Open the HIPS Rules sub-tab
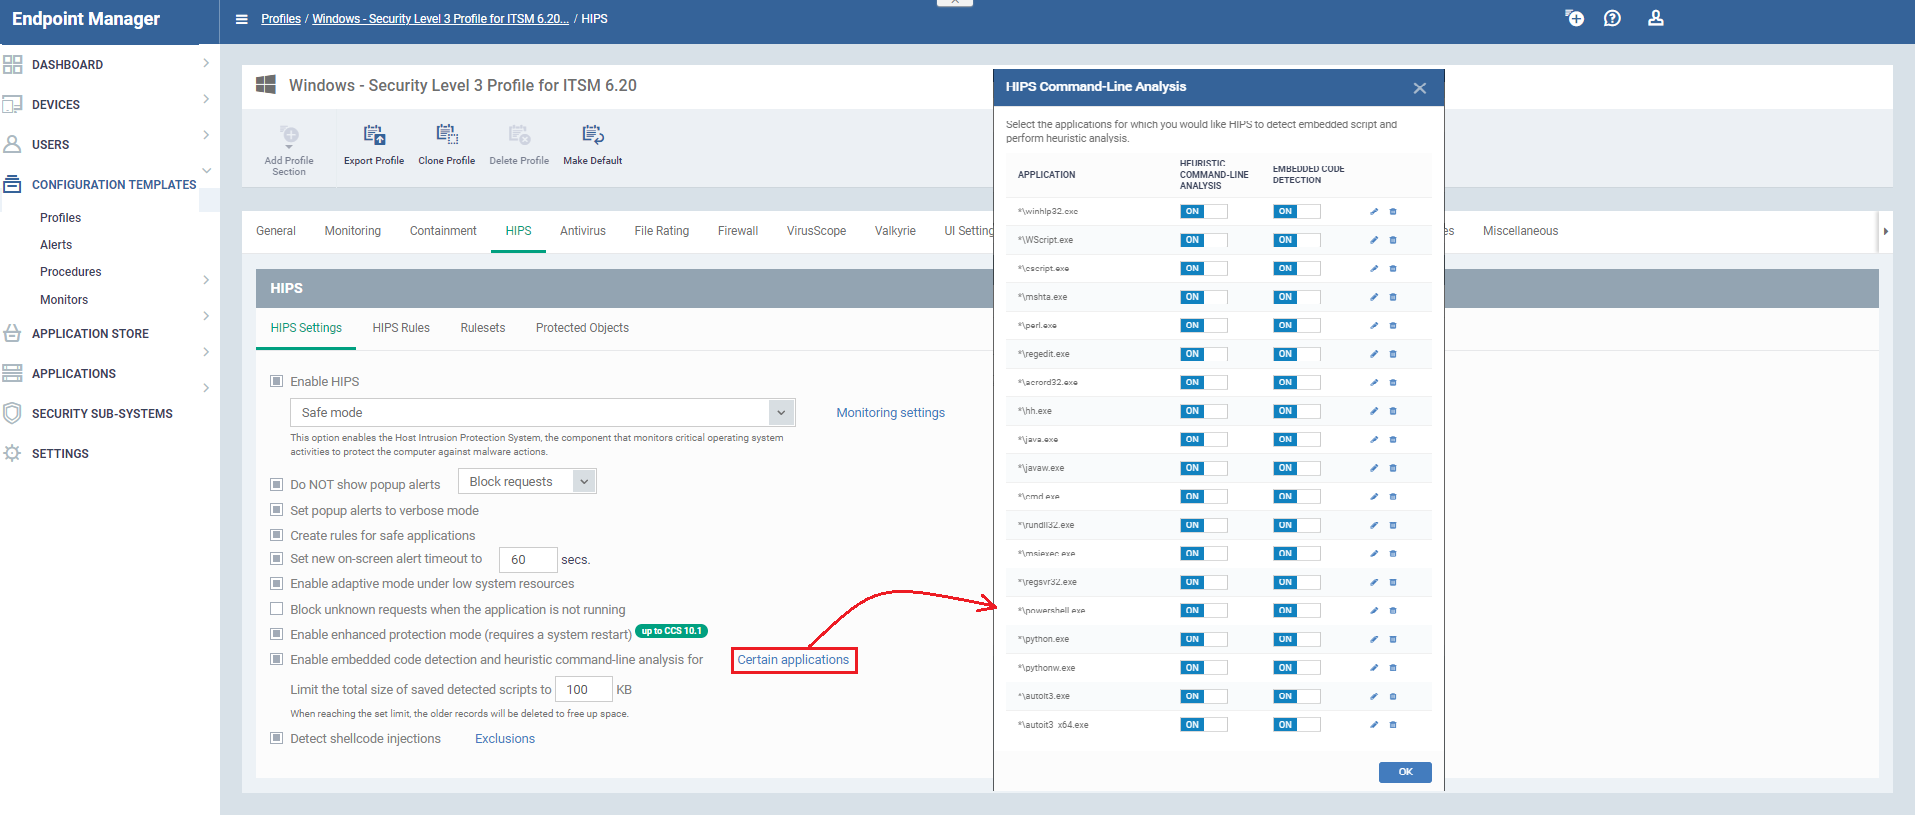This screenshot has height=815, width=1915. (x=401, y=328)
